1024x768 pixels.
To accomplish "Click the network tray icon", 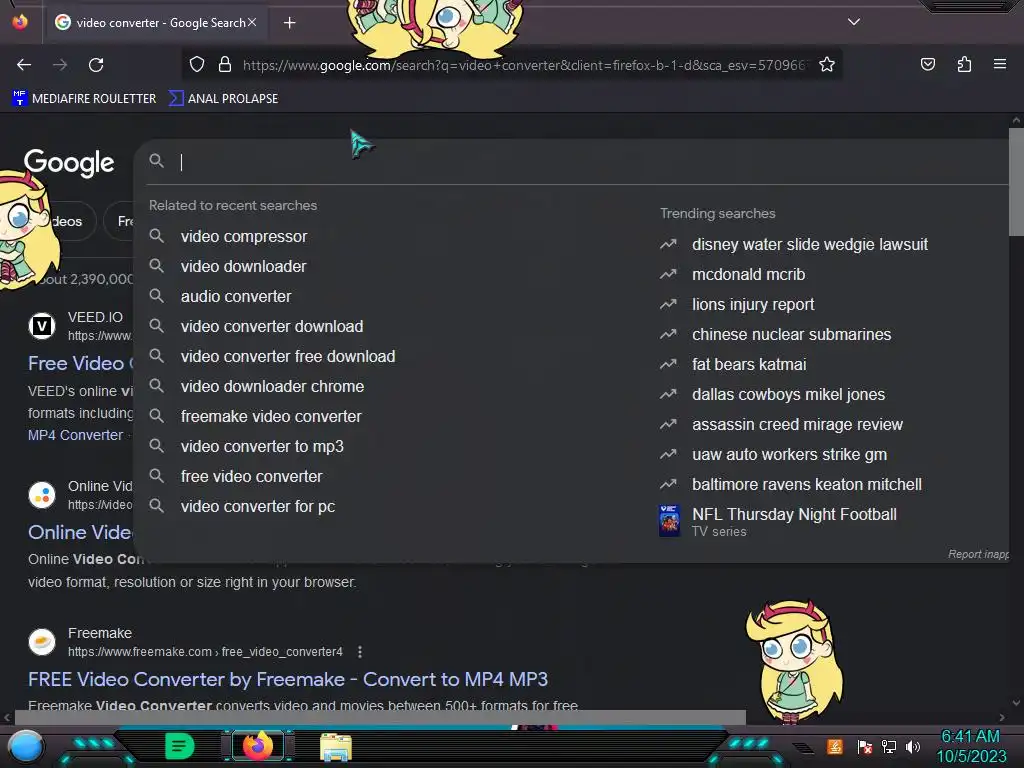I will point(888,746).
